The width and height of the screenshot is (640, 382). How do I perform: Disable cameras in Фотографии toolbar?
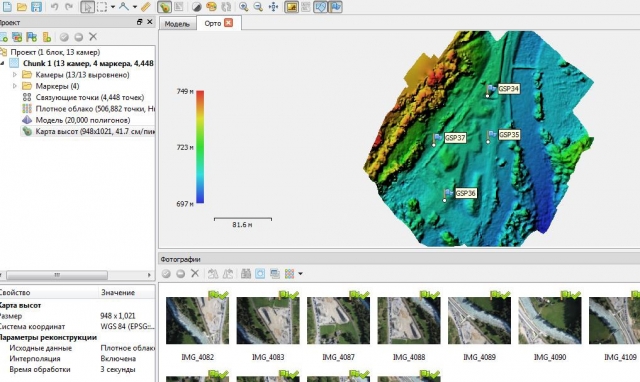click(180, 274)
